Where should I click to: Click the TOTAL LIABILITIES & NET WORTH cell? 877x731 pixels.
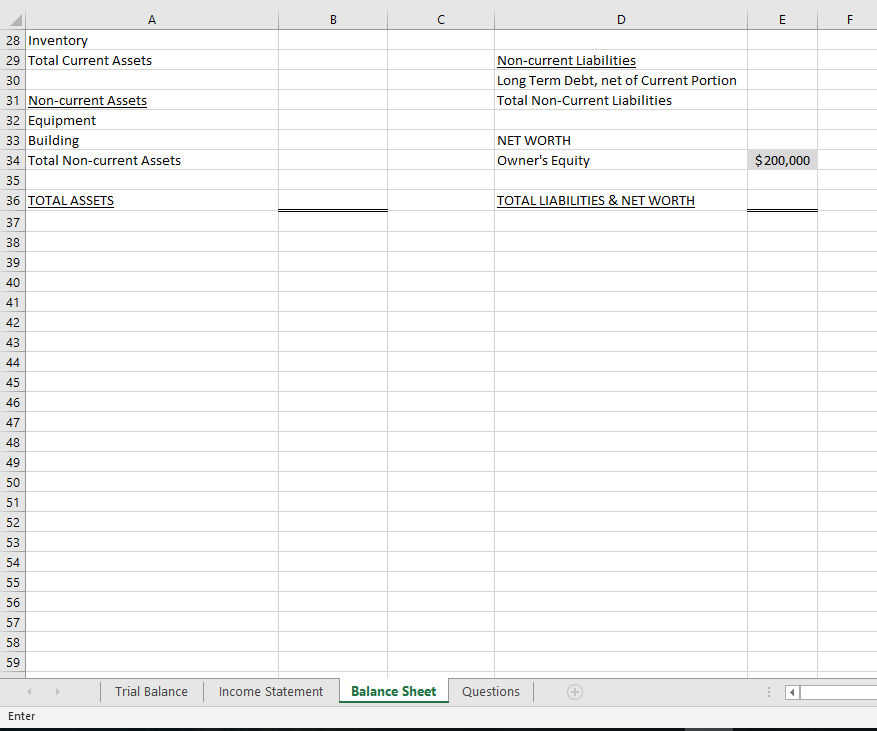pyautogui.click(x=620, y=200)
